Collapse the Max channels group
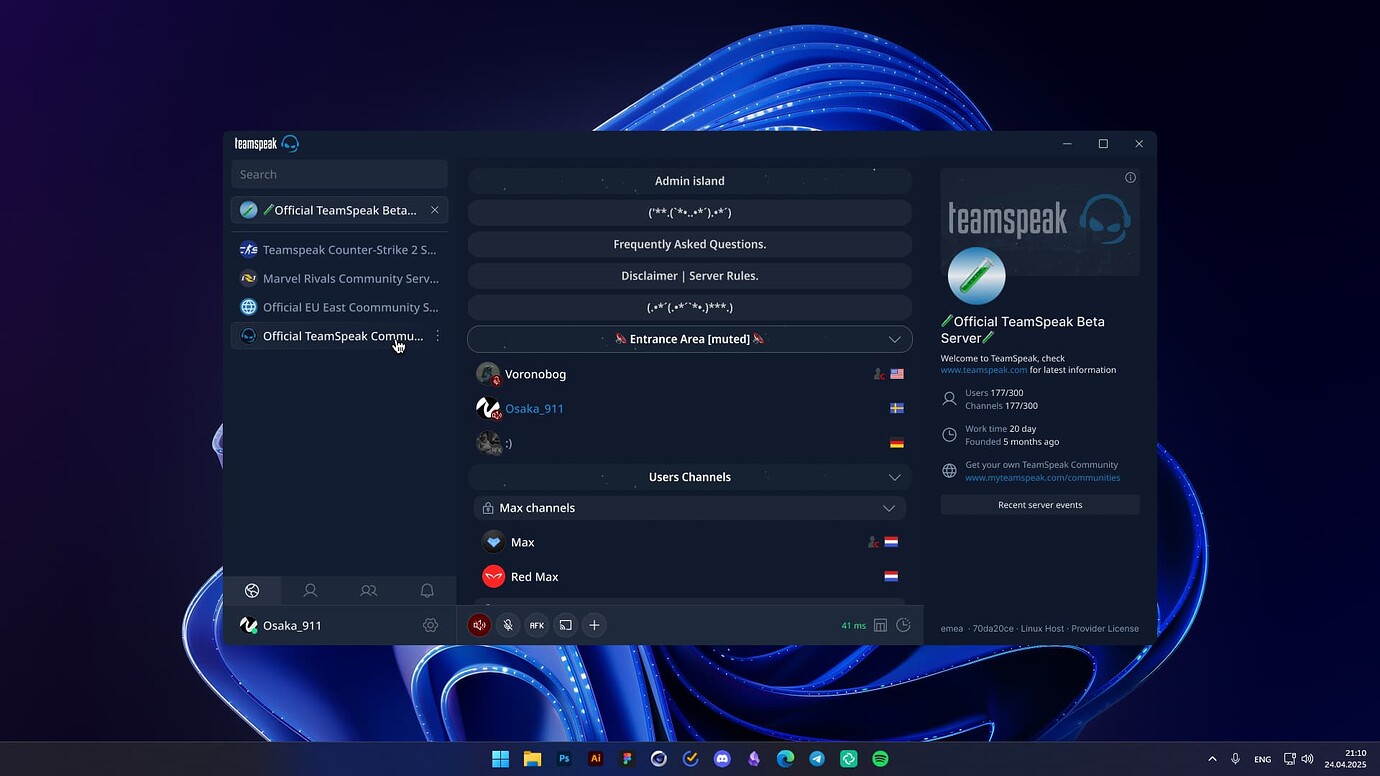Image resolution: width=1380 pixels, height=776 pixels. click(x=888, y=508)
